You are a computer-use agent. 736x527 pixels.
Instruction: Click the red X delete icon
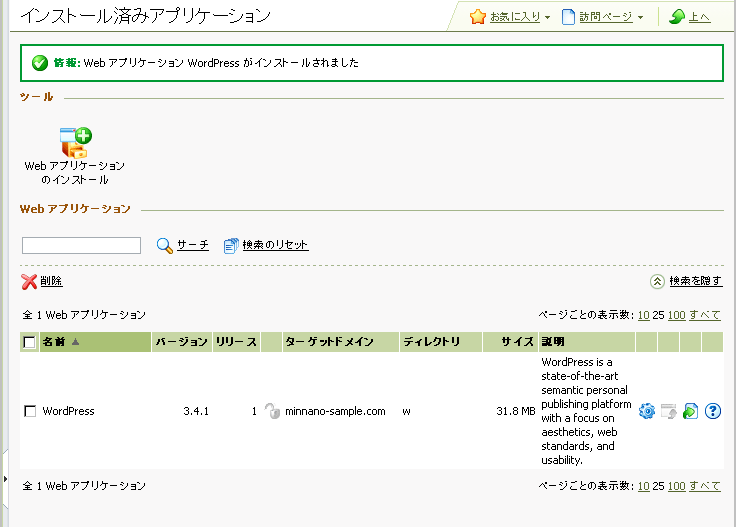point(29,282)
